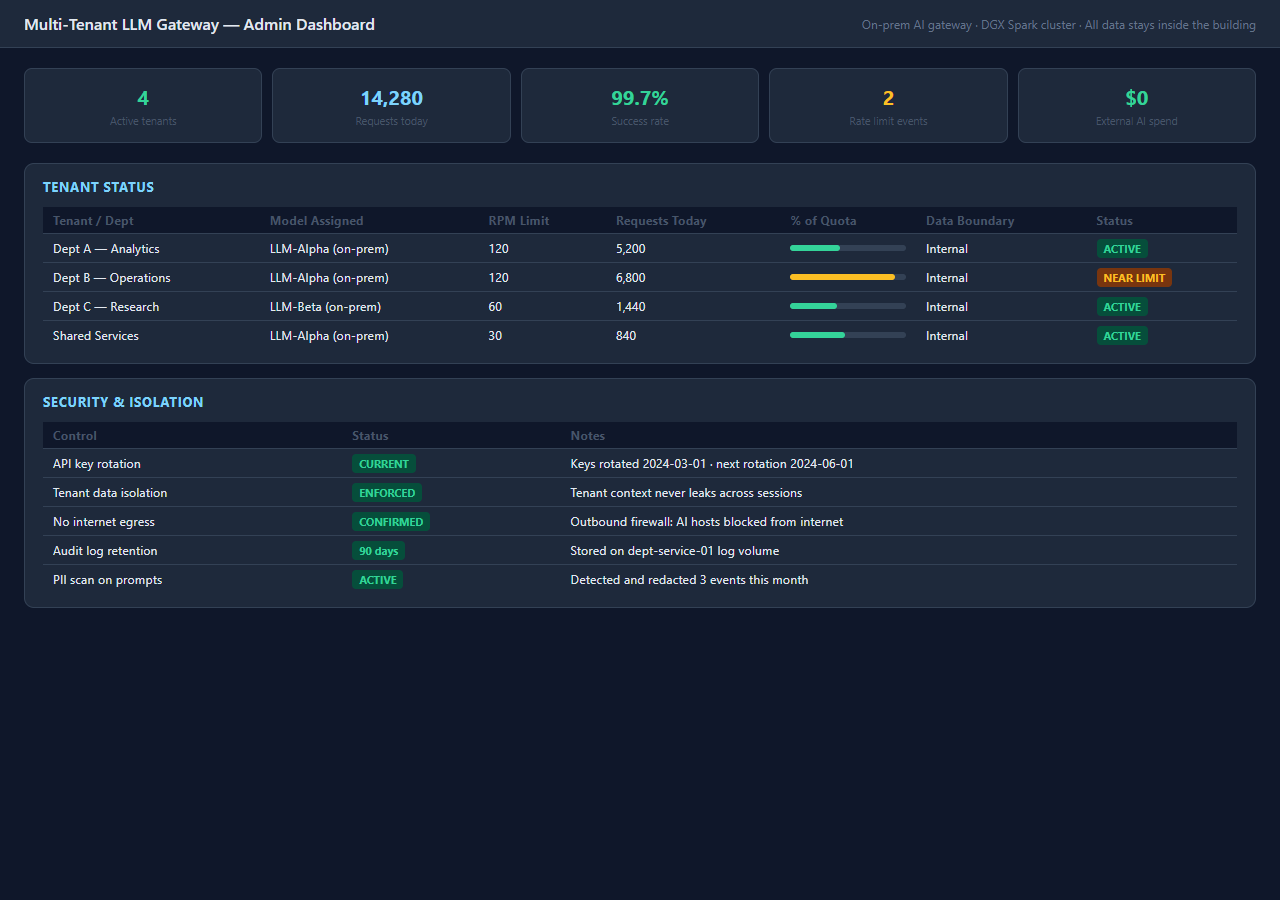This screenshot has width=1280, height=900.
Task: Click the ACTIVE badge for Dept A — Analytics
Action: [x=1122, y=249]
